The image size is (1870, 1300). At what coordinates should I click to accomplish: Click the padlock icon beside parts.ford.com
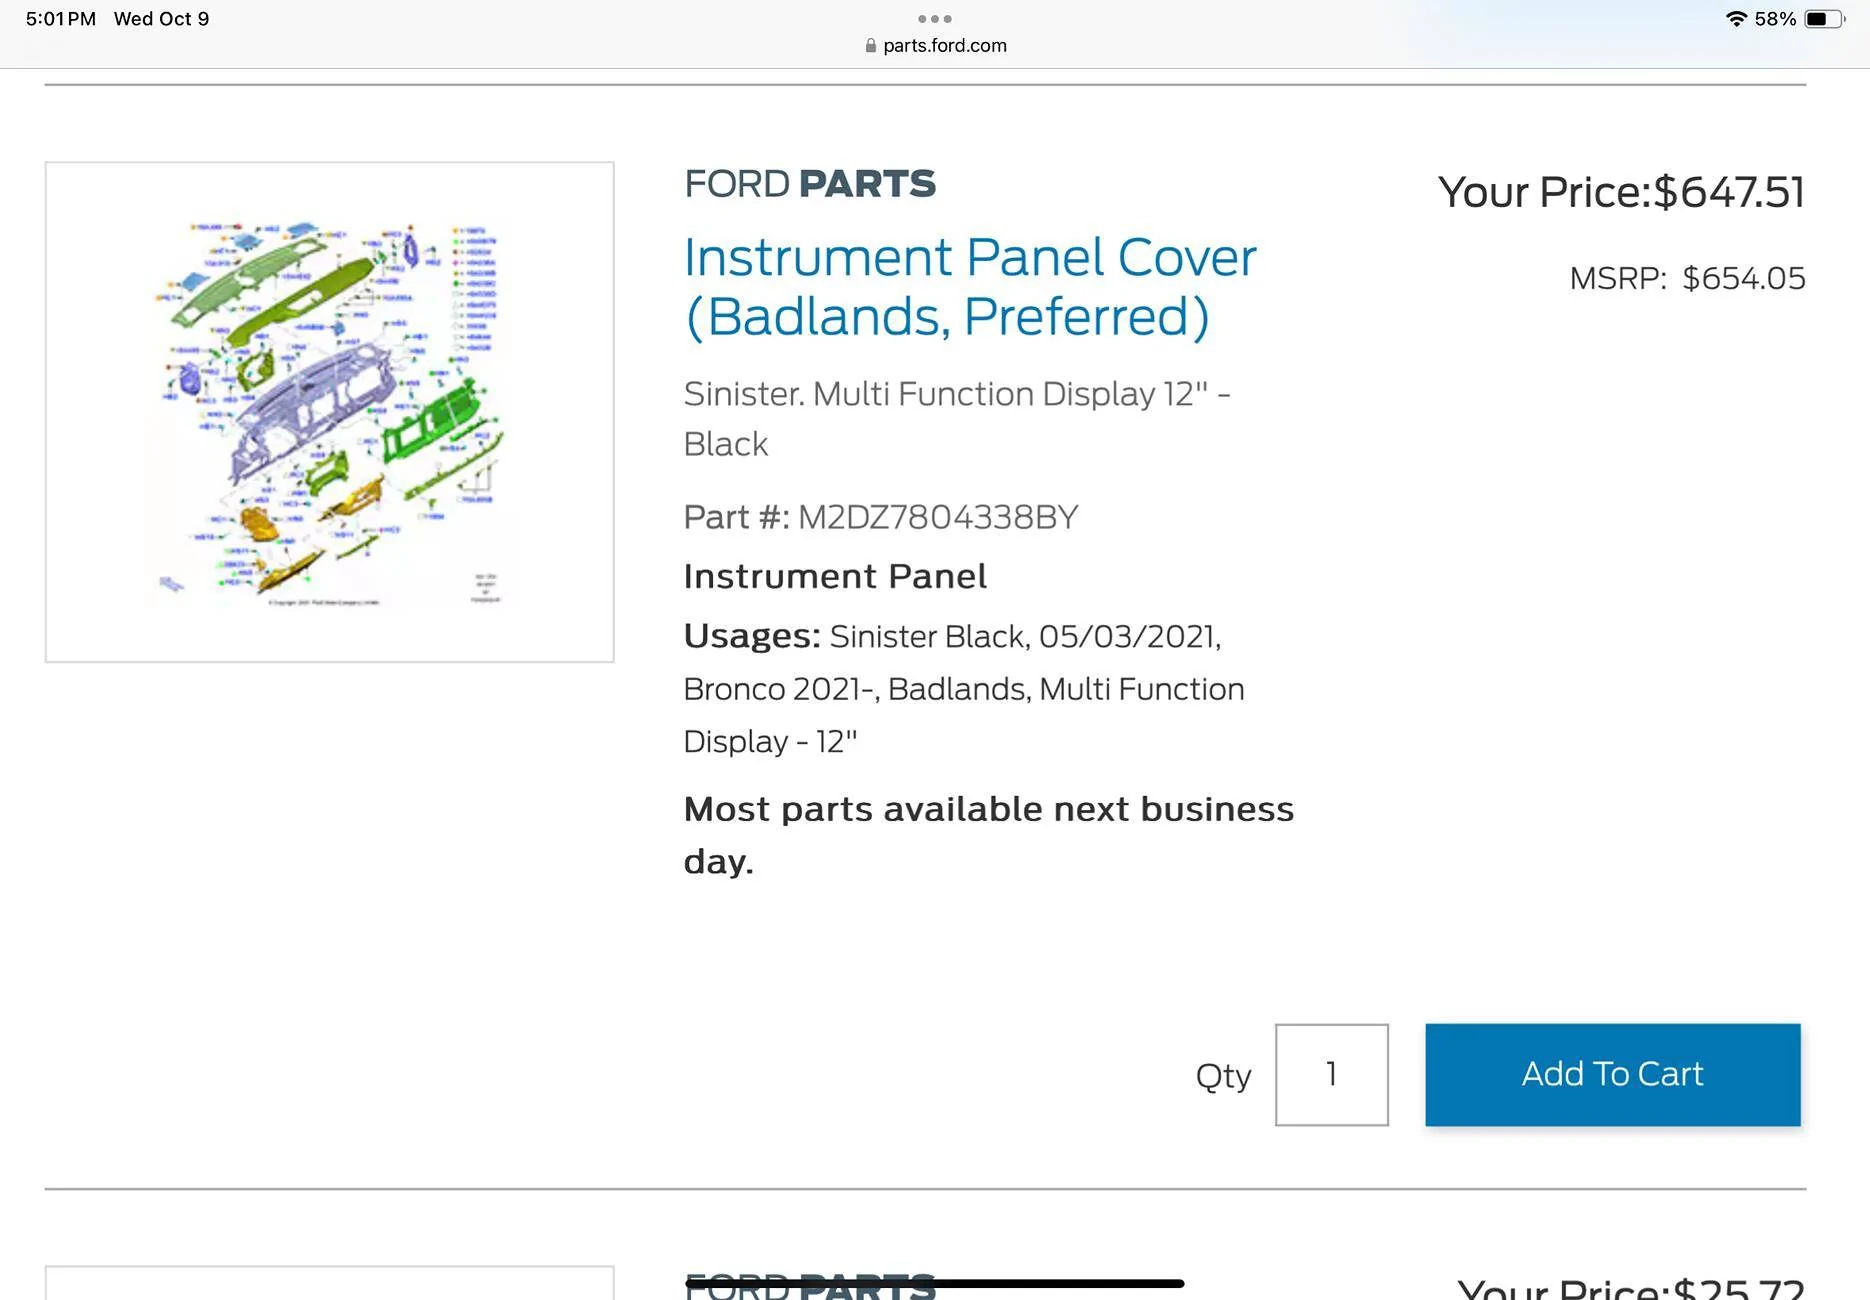[x=871, y=46]
